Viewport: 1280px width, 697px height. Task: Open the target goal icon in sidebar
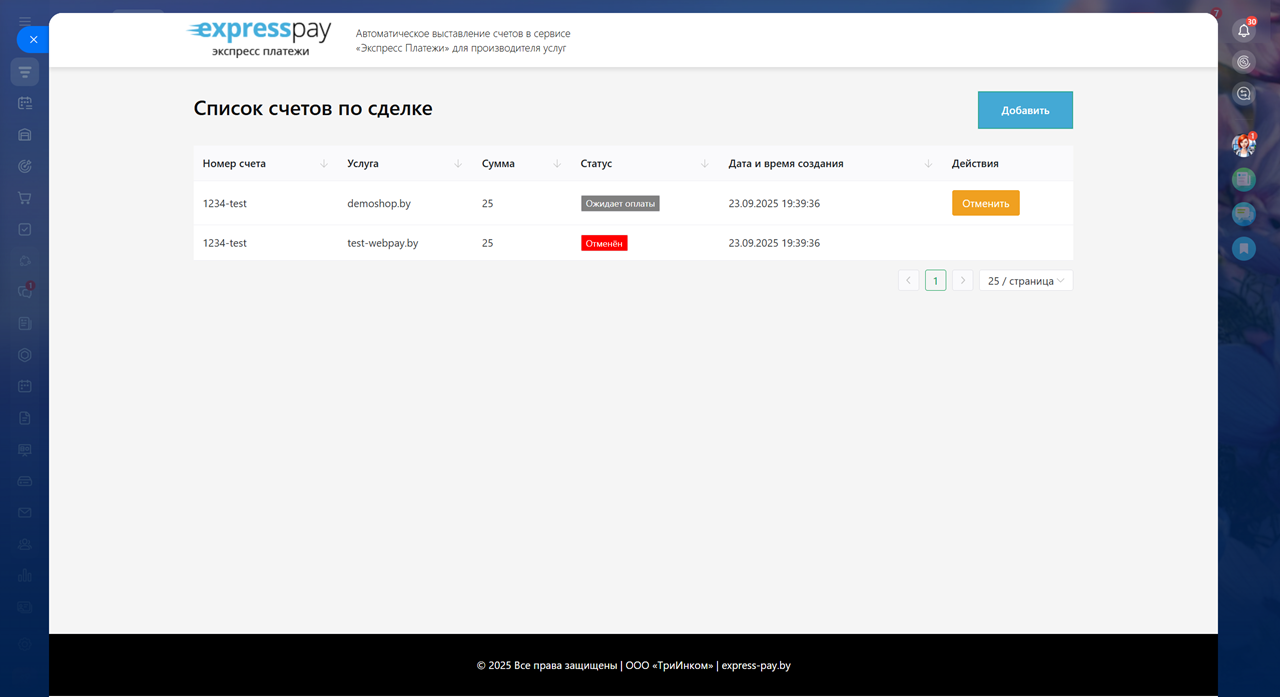click(x=25, y=166)
